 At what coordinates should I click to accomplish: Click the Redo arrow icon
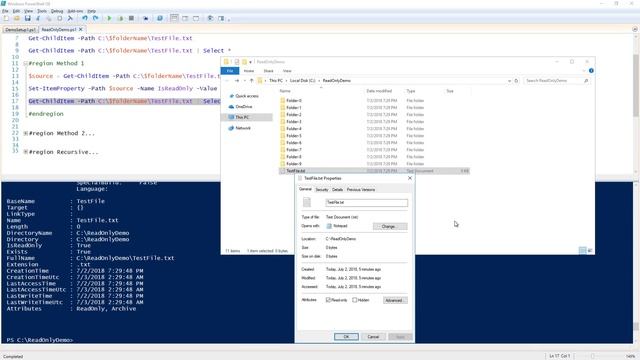tap(95, 18)
